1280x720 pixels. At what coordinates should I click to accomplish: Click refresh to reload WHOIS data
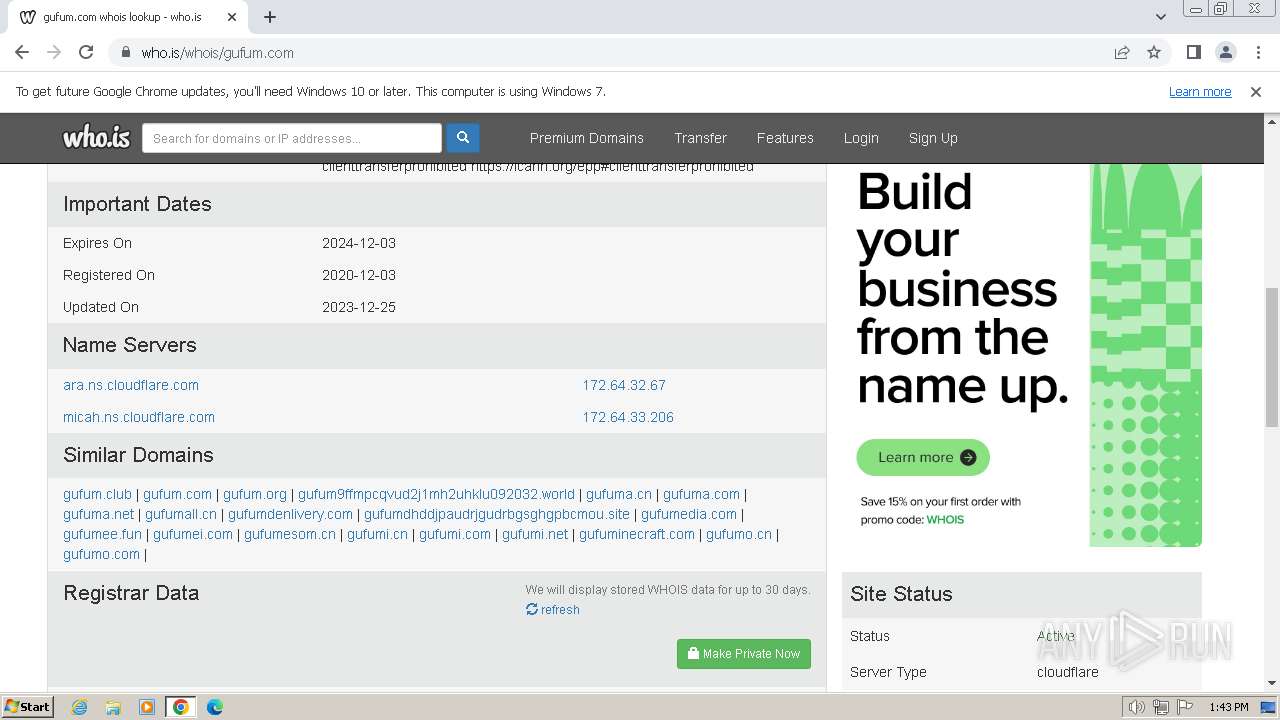point(553,610)
